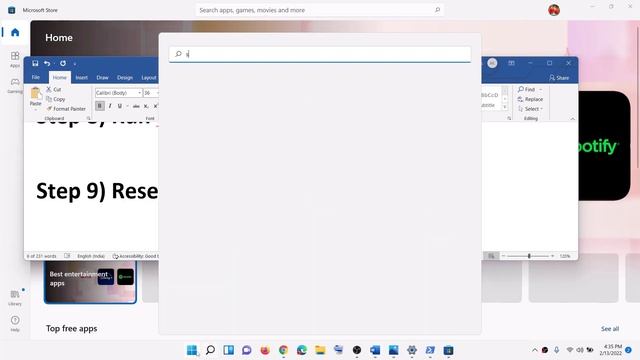Click Accessibility: Good in Word status bar

point(135,256)
